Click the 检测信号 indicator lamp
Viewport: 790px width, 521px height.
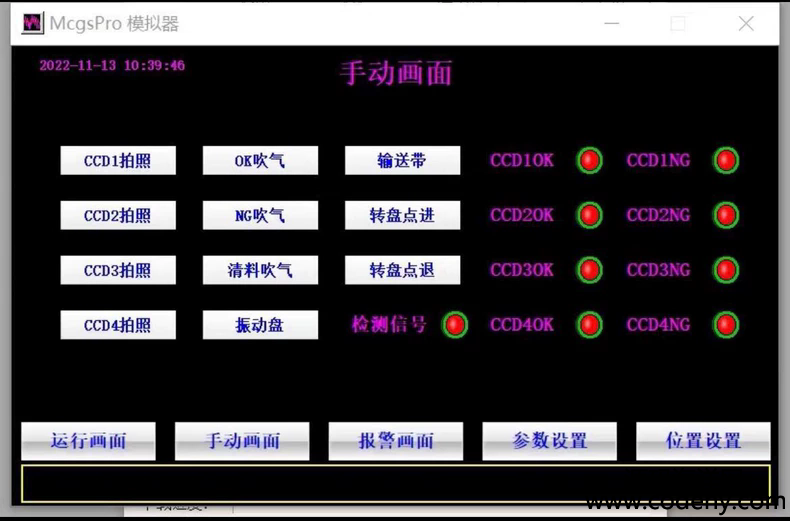pyautogui.click(x=455, y=325)
